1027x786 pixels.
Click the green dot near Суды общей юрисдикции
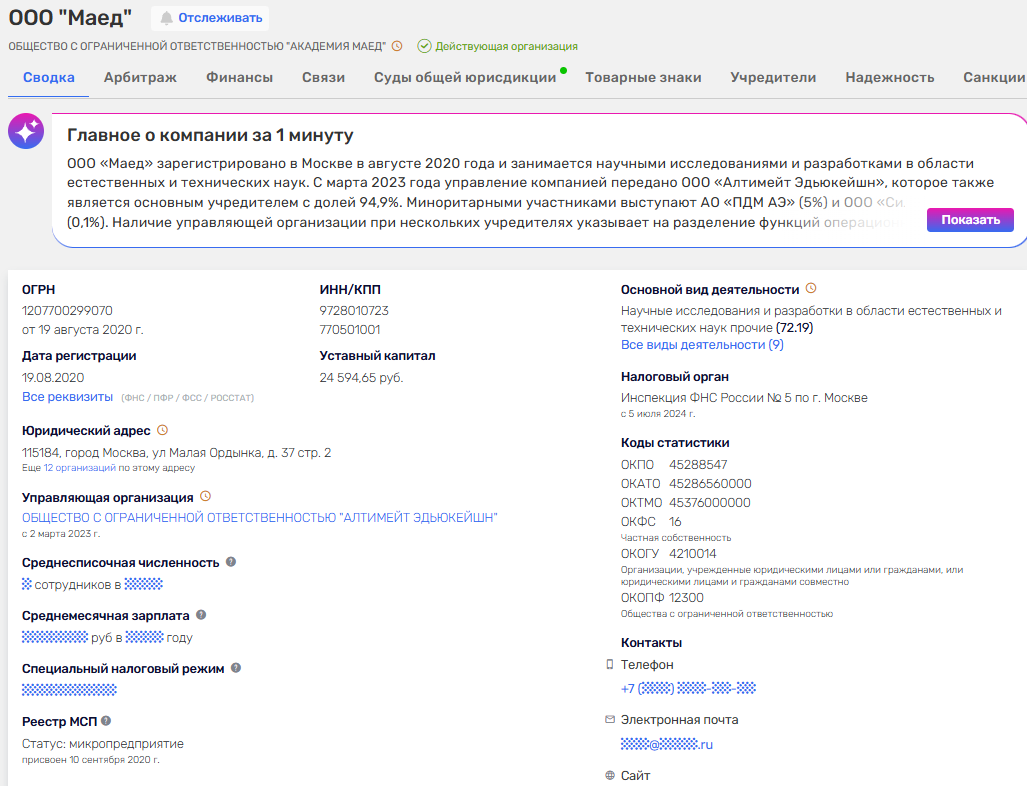(563, 70)
